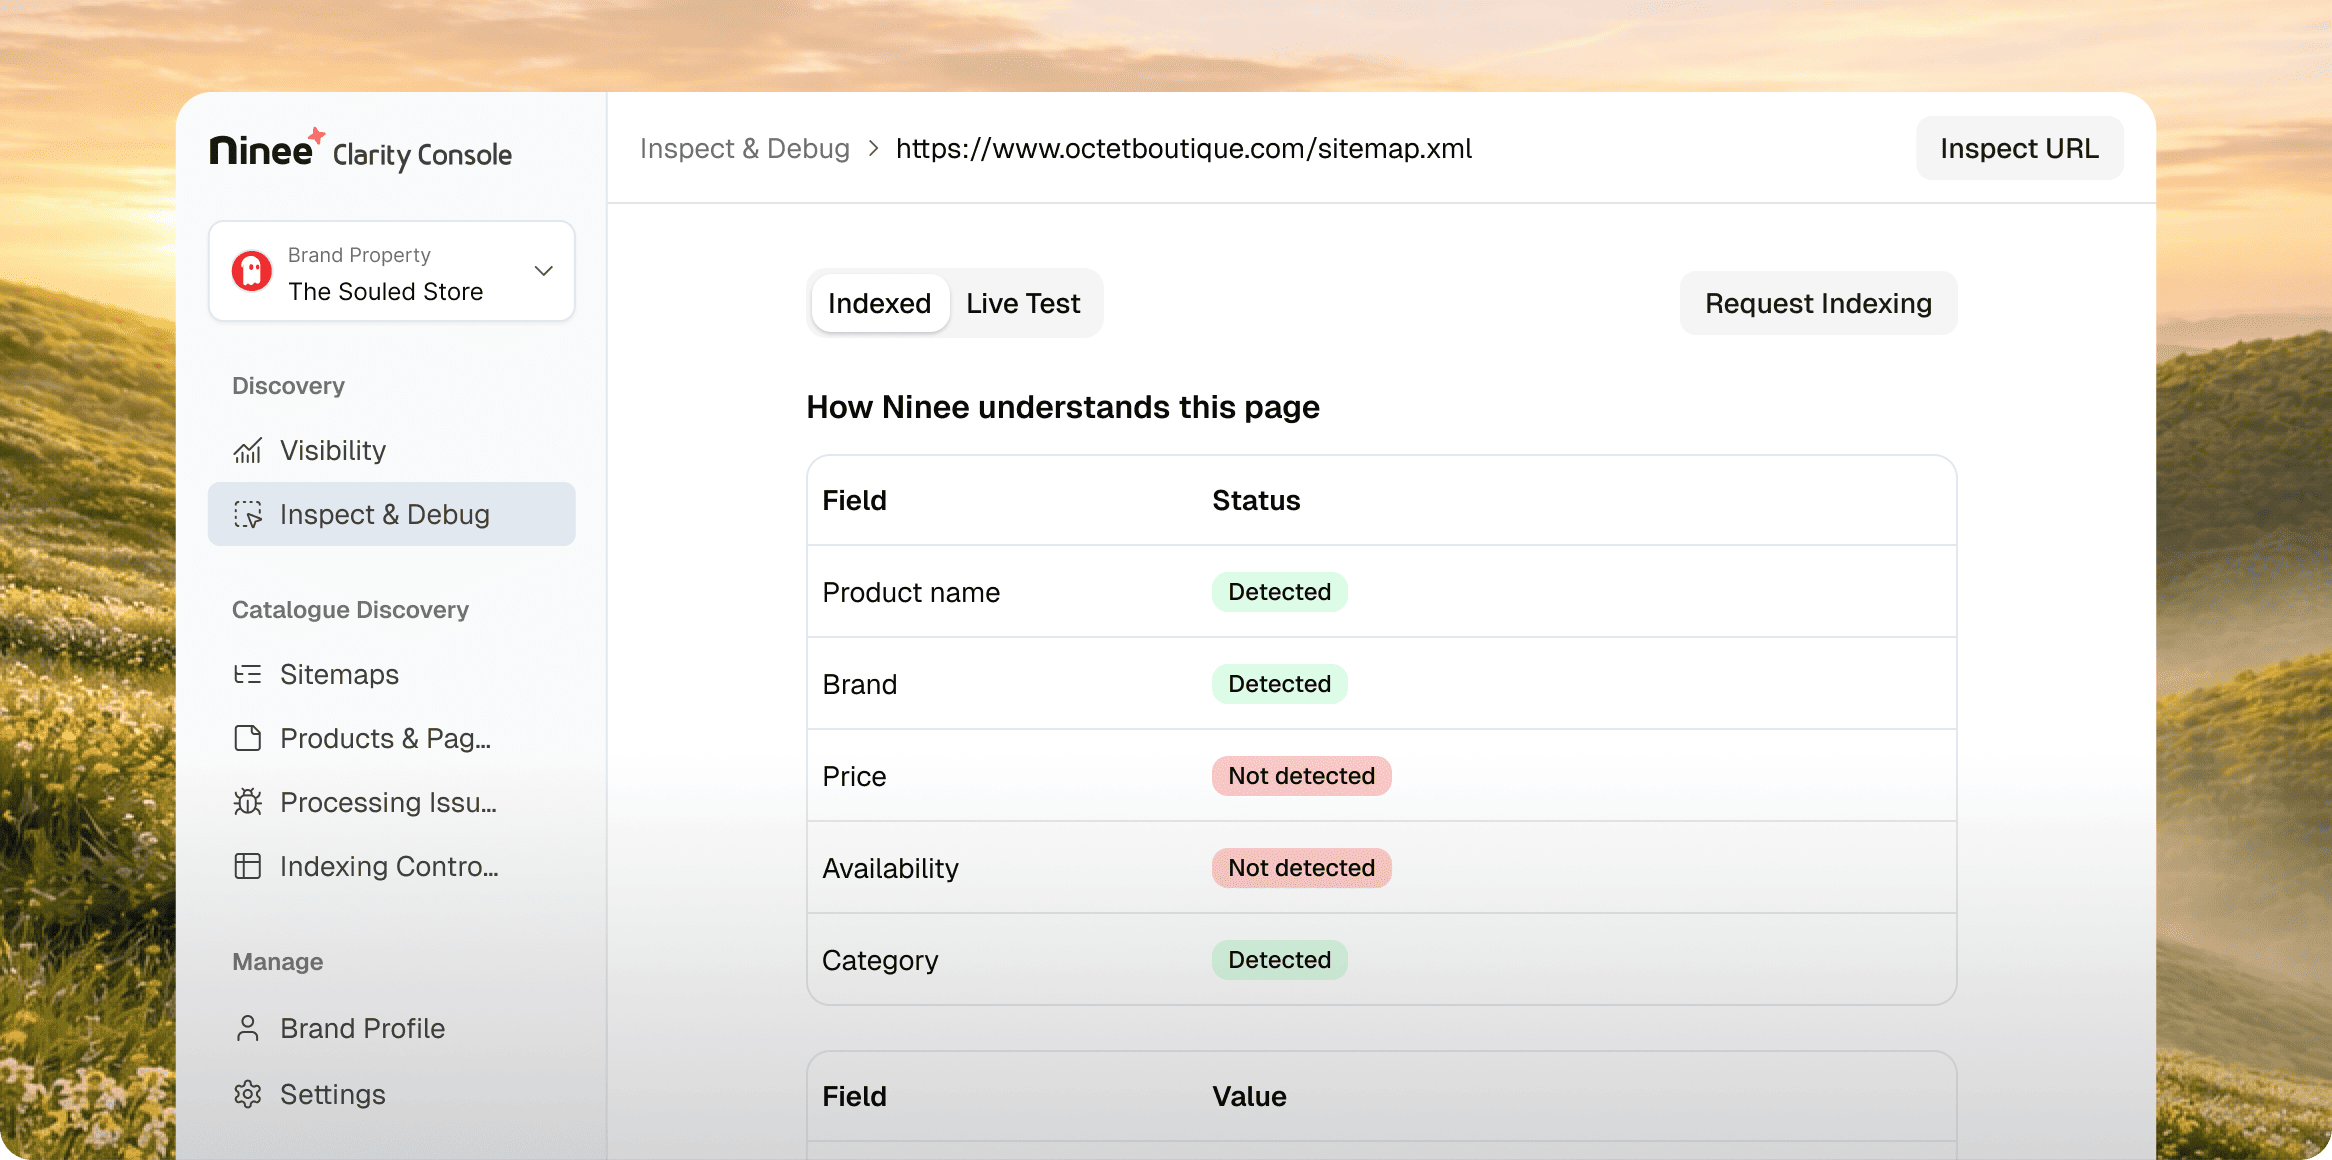Expand the Brand Property dropdown chevron

[x=544, y=271]
